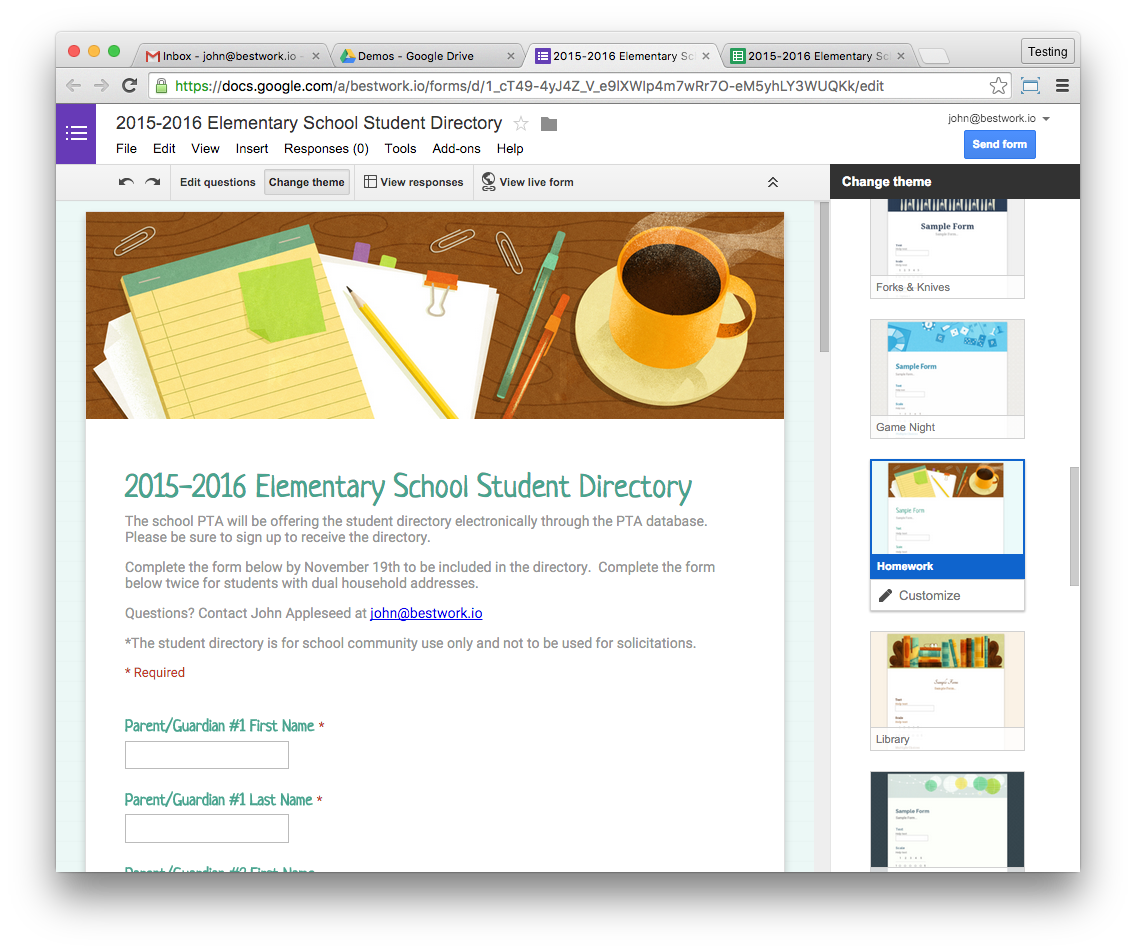Switch to Demos - Google Drive tab
This screenshot has height=952, width=1136.
[416, 56]
